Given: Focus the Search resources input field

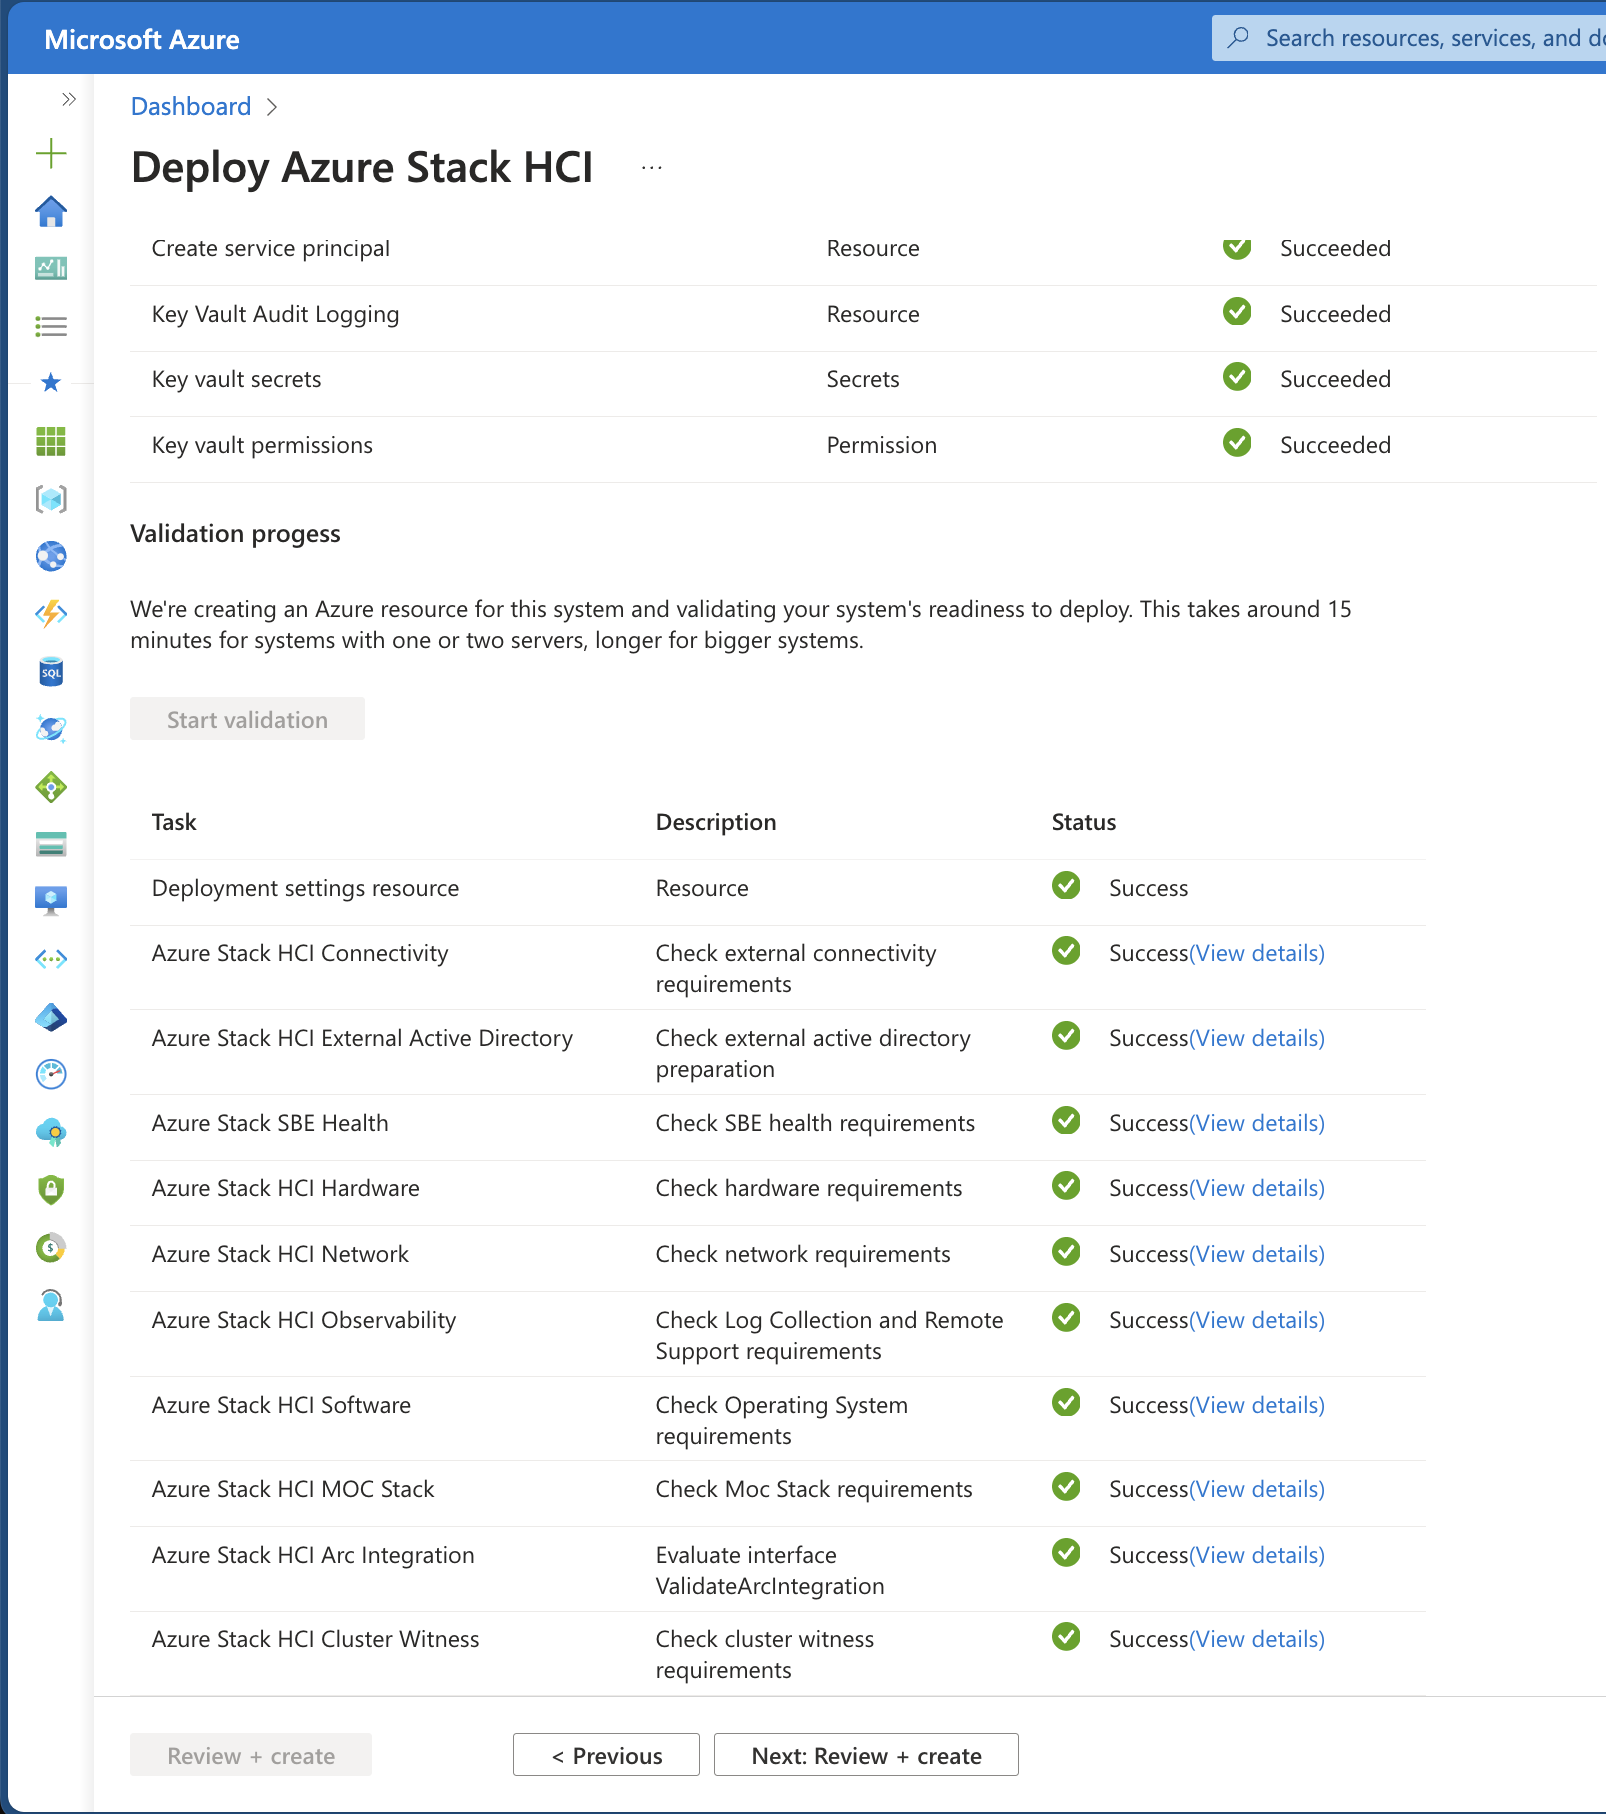Looking at the screenshot, I should point(1409,38).
